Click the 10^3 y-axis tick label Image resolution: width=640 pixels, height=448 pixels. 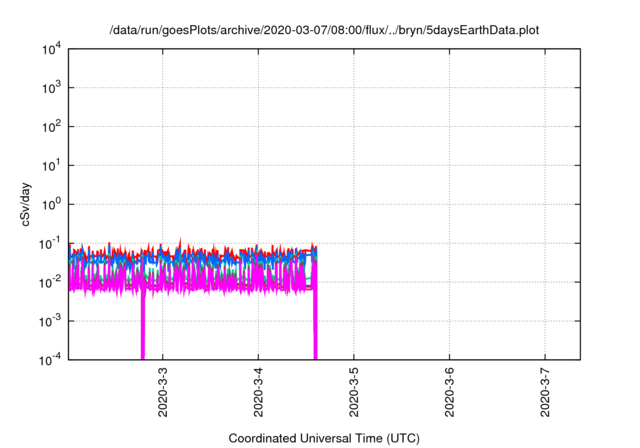pyautogui.click(x=51, y=88)
